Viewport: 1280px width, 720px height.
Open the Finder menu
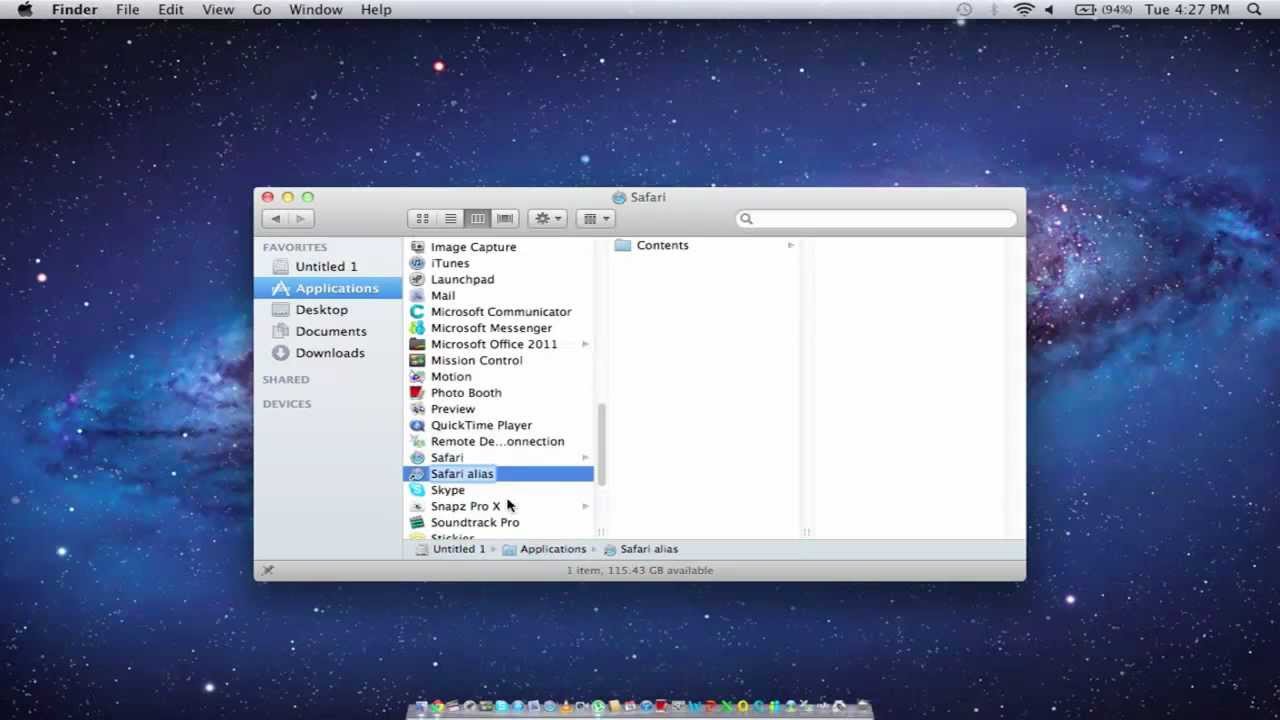click(74, 10)
